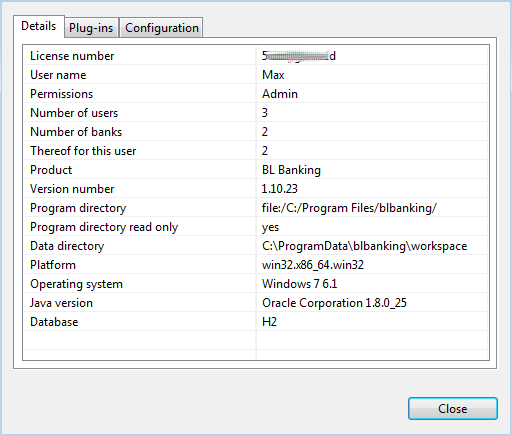The width and height of the screenshot is (512, 436).
Task: Select the H2 database value
Action: 269,322
